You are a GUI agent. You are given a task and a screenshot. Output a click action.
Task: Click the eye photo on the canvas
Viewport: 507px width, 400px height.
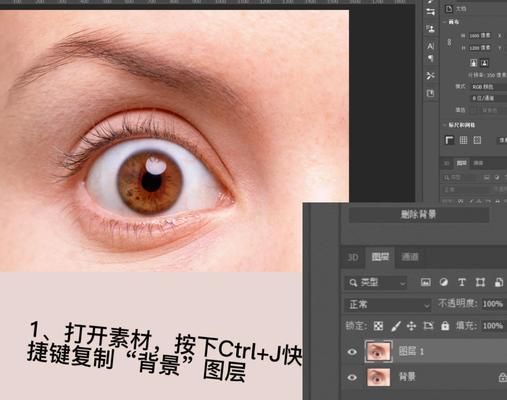click(x=174, y=141)
